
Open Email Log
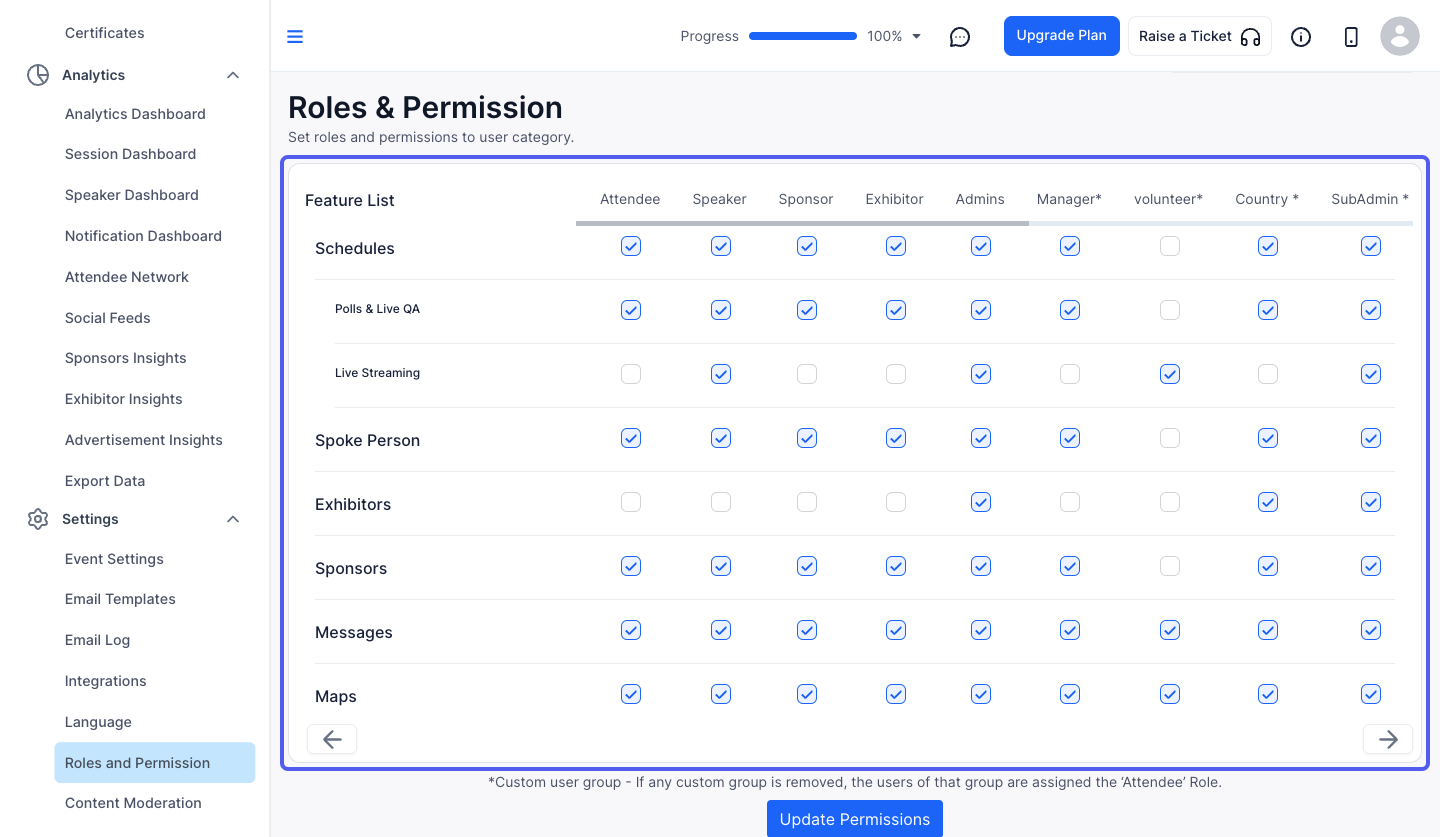pyautogui.click(x=97, y=640)
